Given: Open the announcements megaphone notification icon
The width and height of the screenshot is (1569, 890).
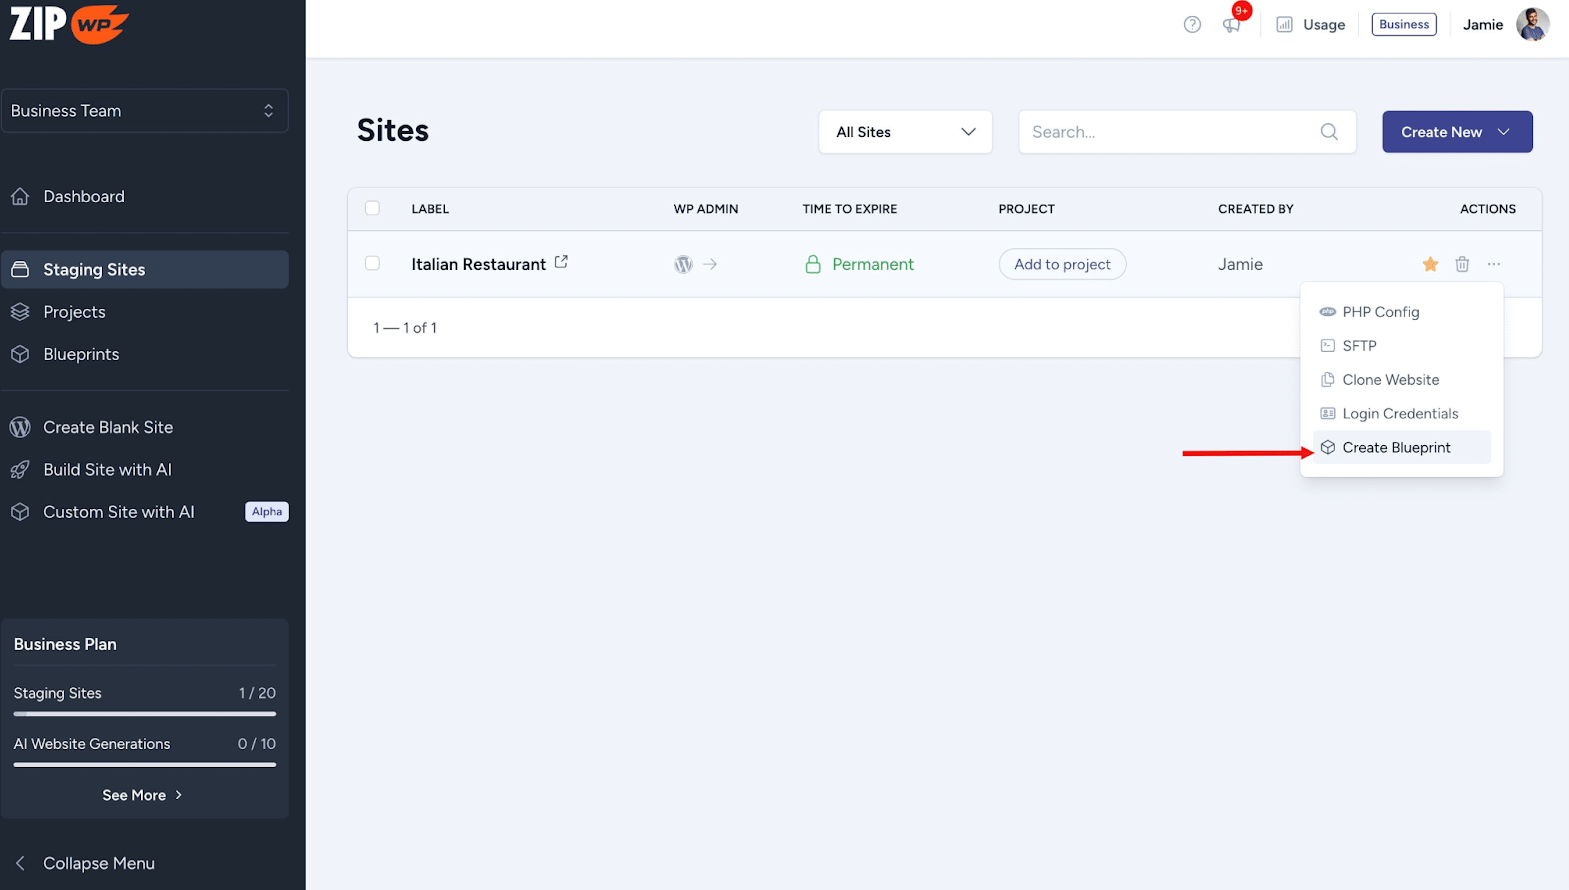Looking at the screenshot, I should pyautogui.click(x=1231, y=25).
